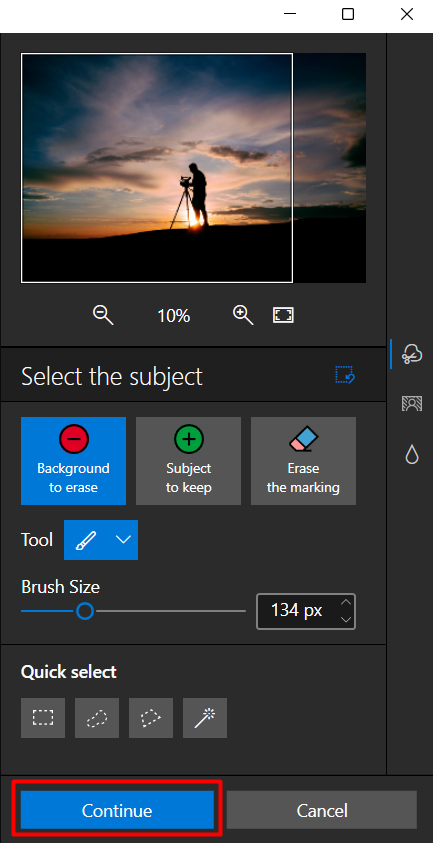Open the cutout scissors panel in sidebar
This screenshot has width=433, height=843.
click(411, 354)
